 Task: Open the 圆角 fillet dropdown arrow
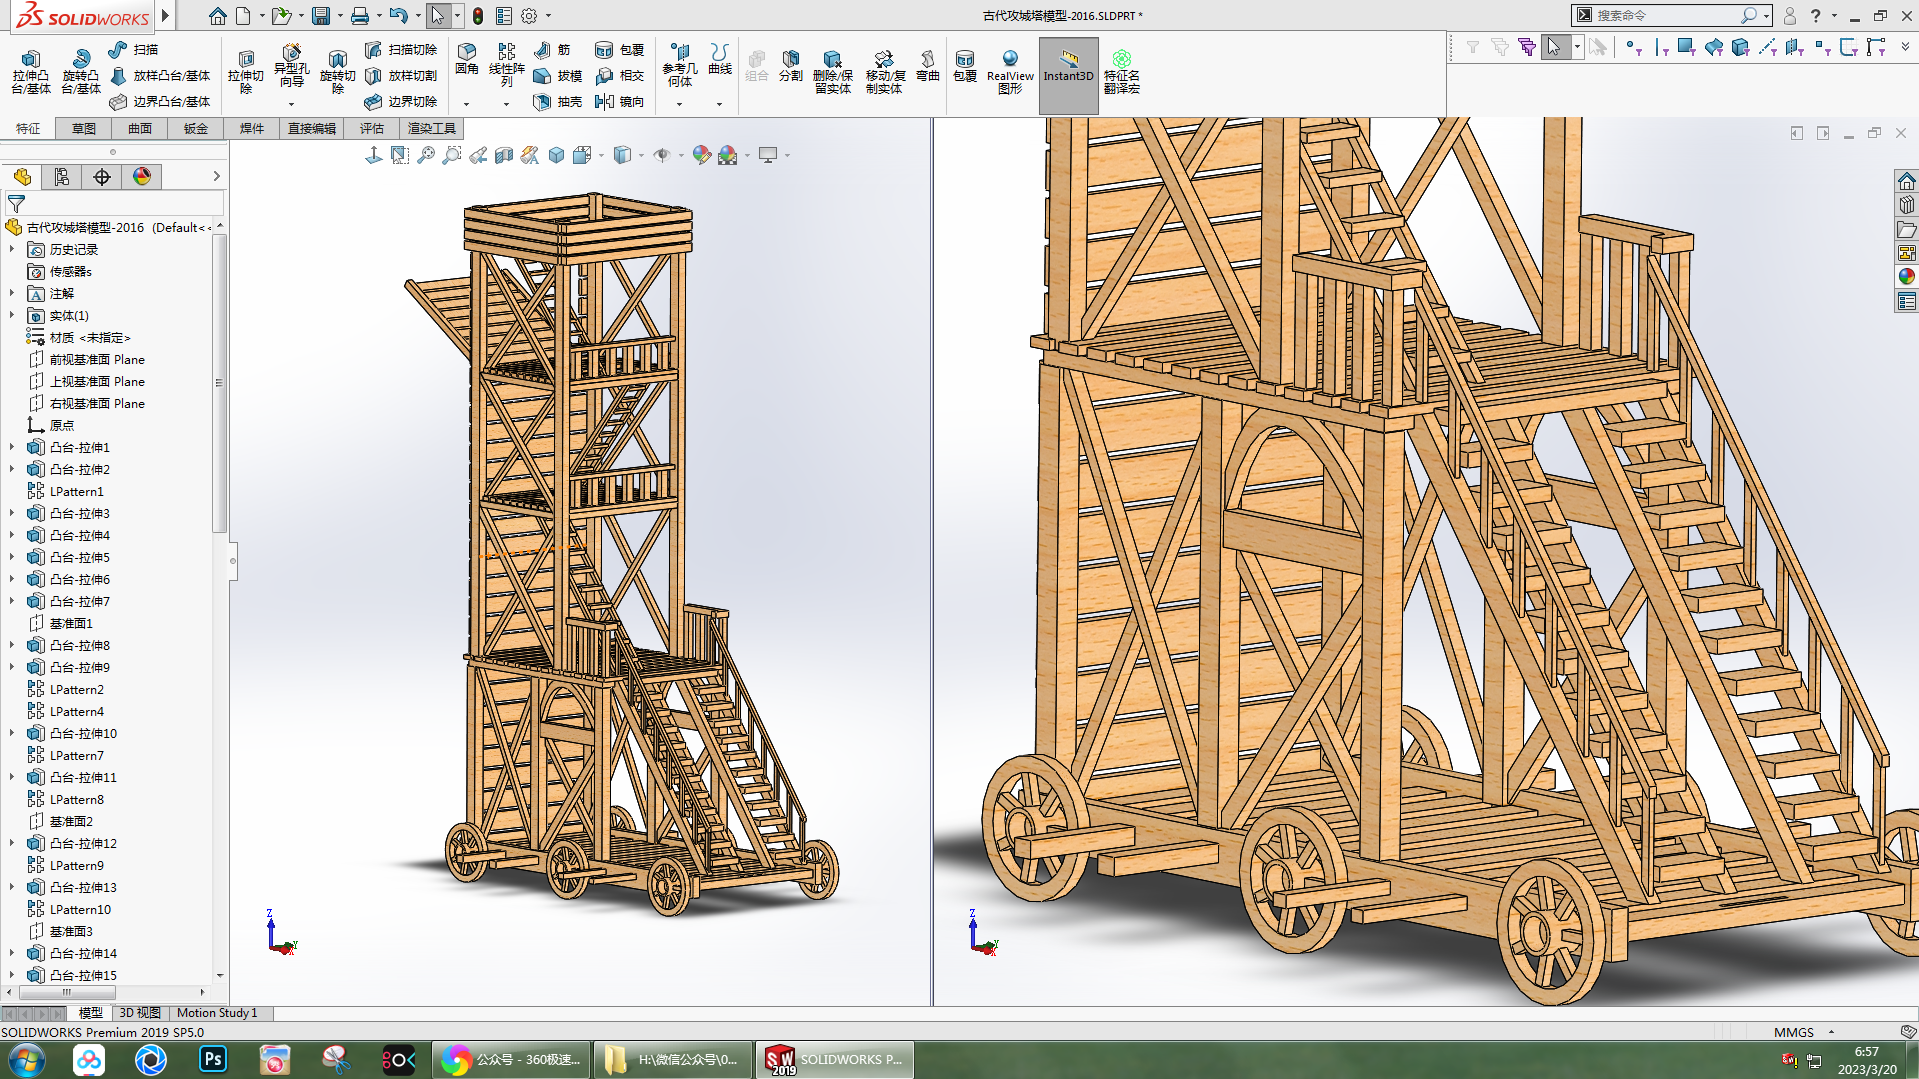click(466, 104)
